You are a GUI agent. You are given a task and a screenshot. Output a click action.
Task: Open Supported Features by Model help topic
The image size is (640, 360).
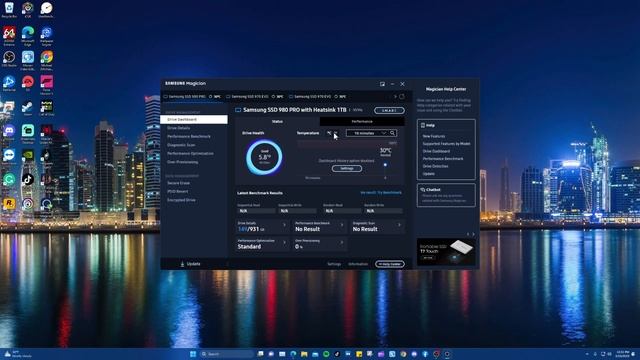click(x=447, y=144)
